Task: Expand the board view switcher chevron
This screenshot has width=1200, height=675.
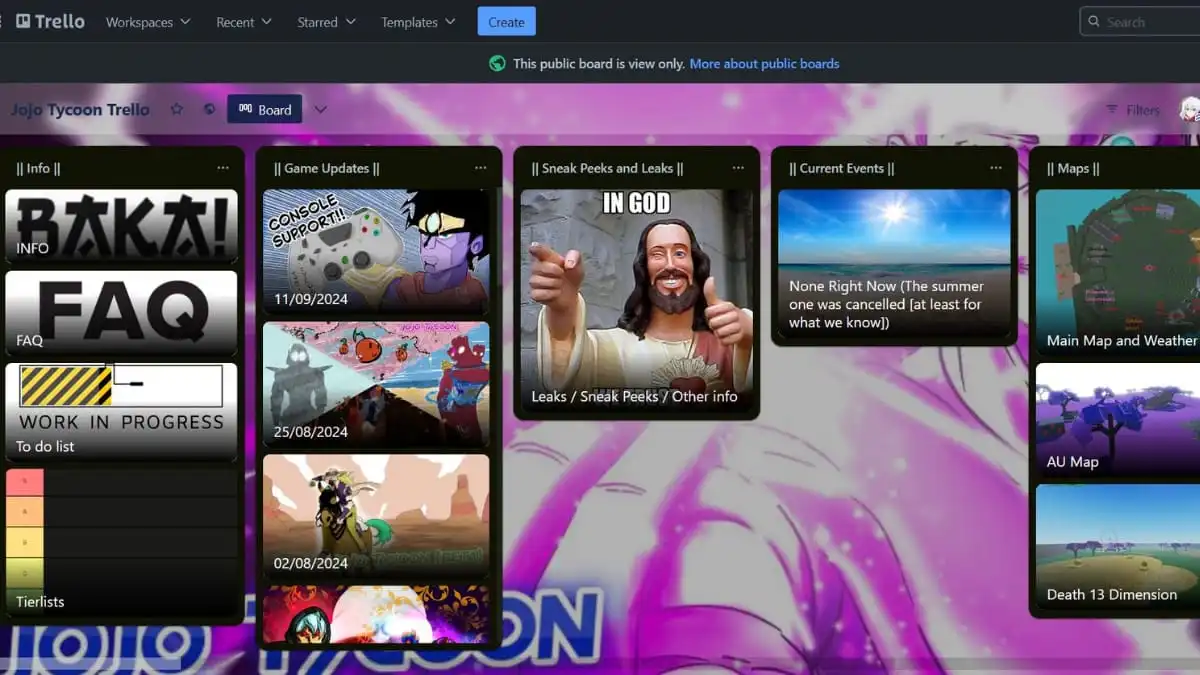Action: pyautogui.click(x=319, y=110)
